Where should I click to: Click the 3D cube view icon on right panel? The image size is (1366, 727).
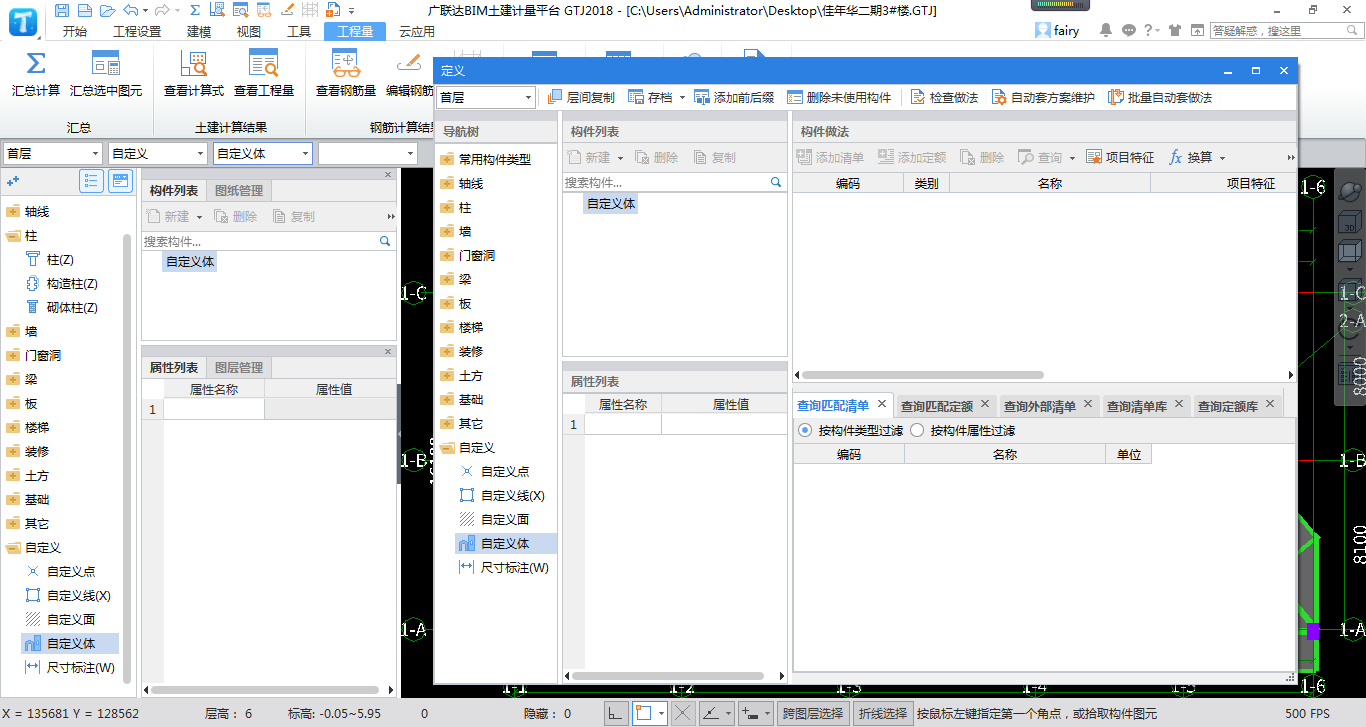[1350, 222]
